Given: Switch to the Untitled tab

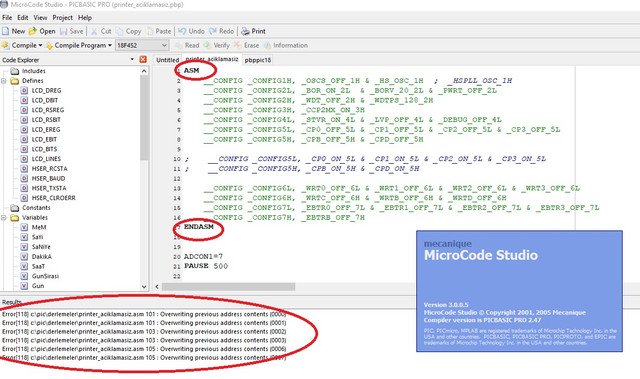Looking at the screenshot, I should point(167,60).
